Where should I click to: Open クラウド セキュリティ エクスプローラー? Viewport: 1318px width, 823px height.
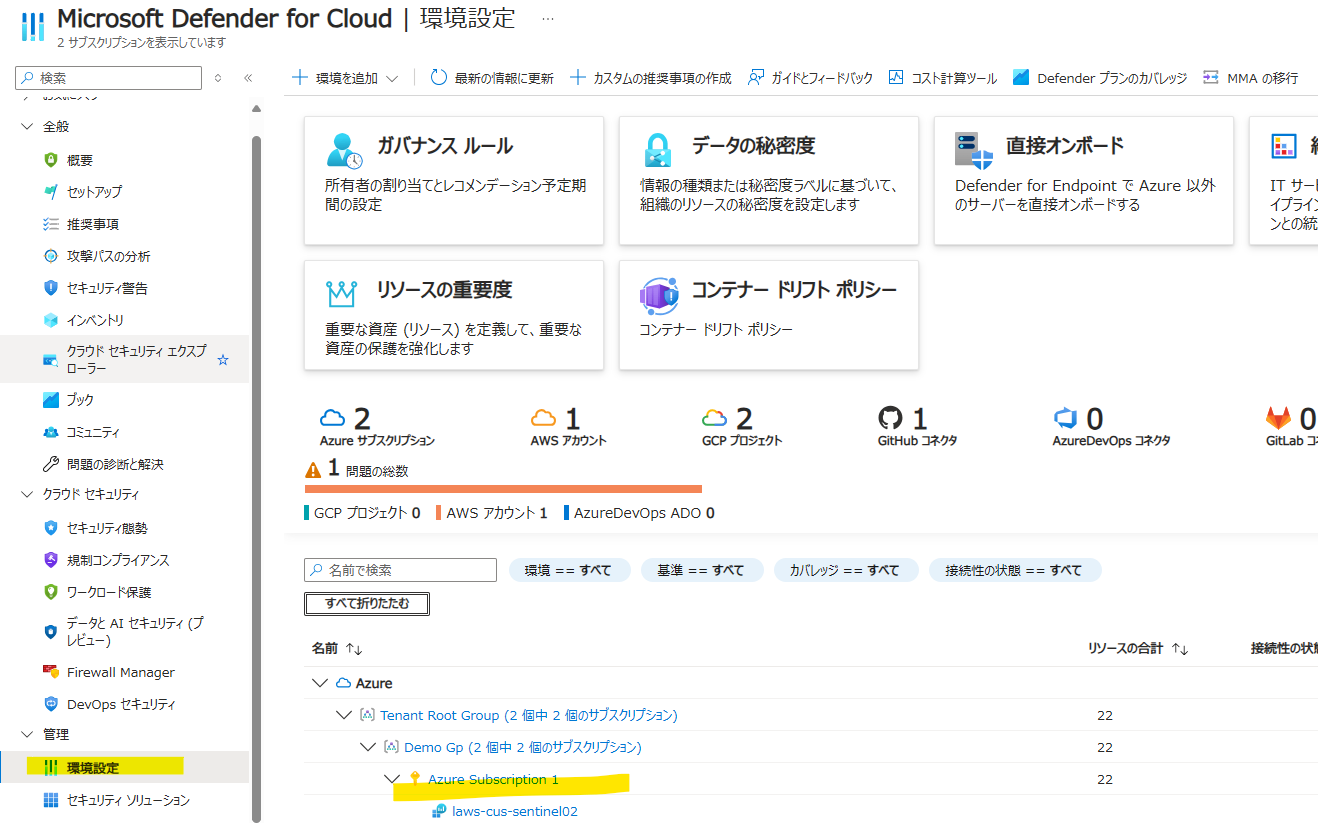coord(136,359)
